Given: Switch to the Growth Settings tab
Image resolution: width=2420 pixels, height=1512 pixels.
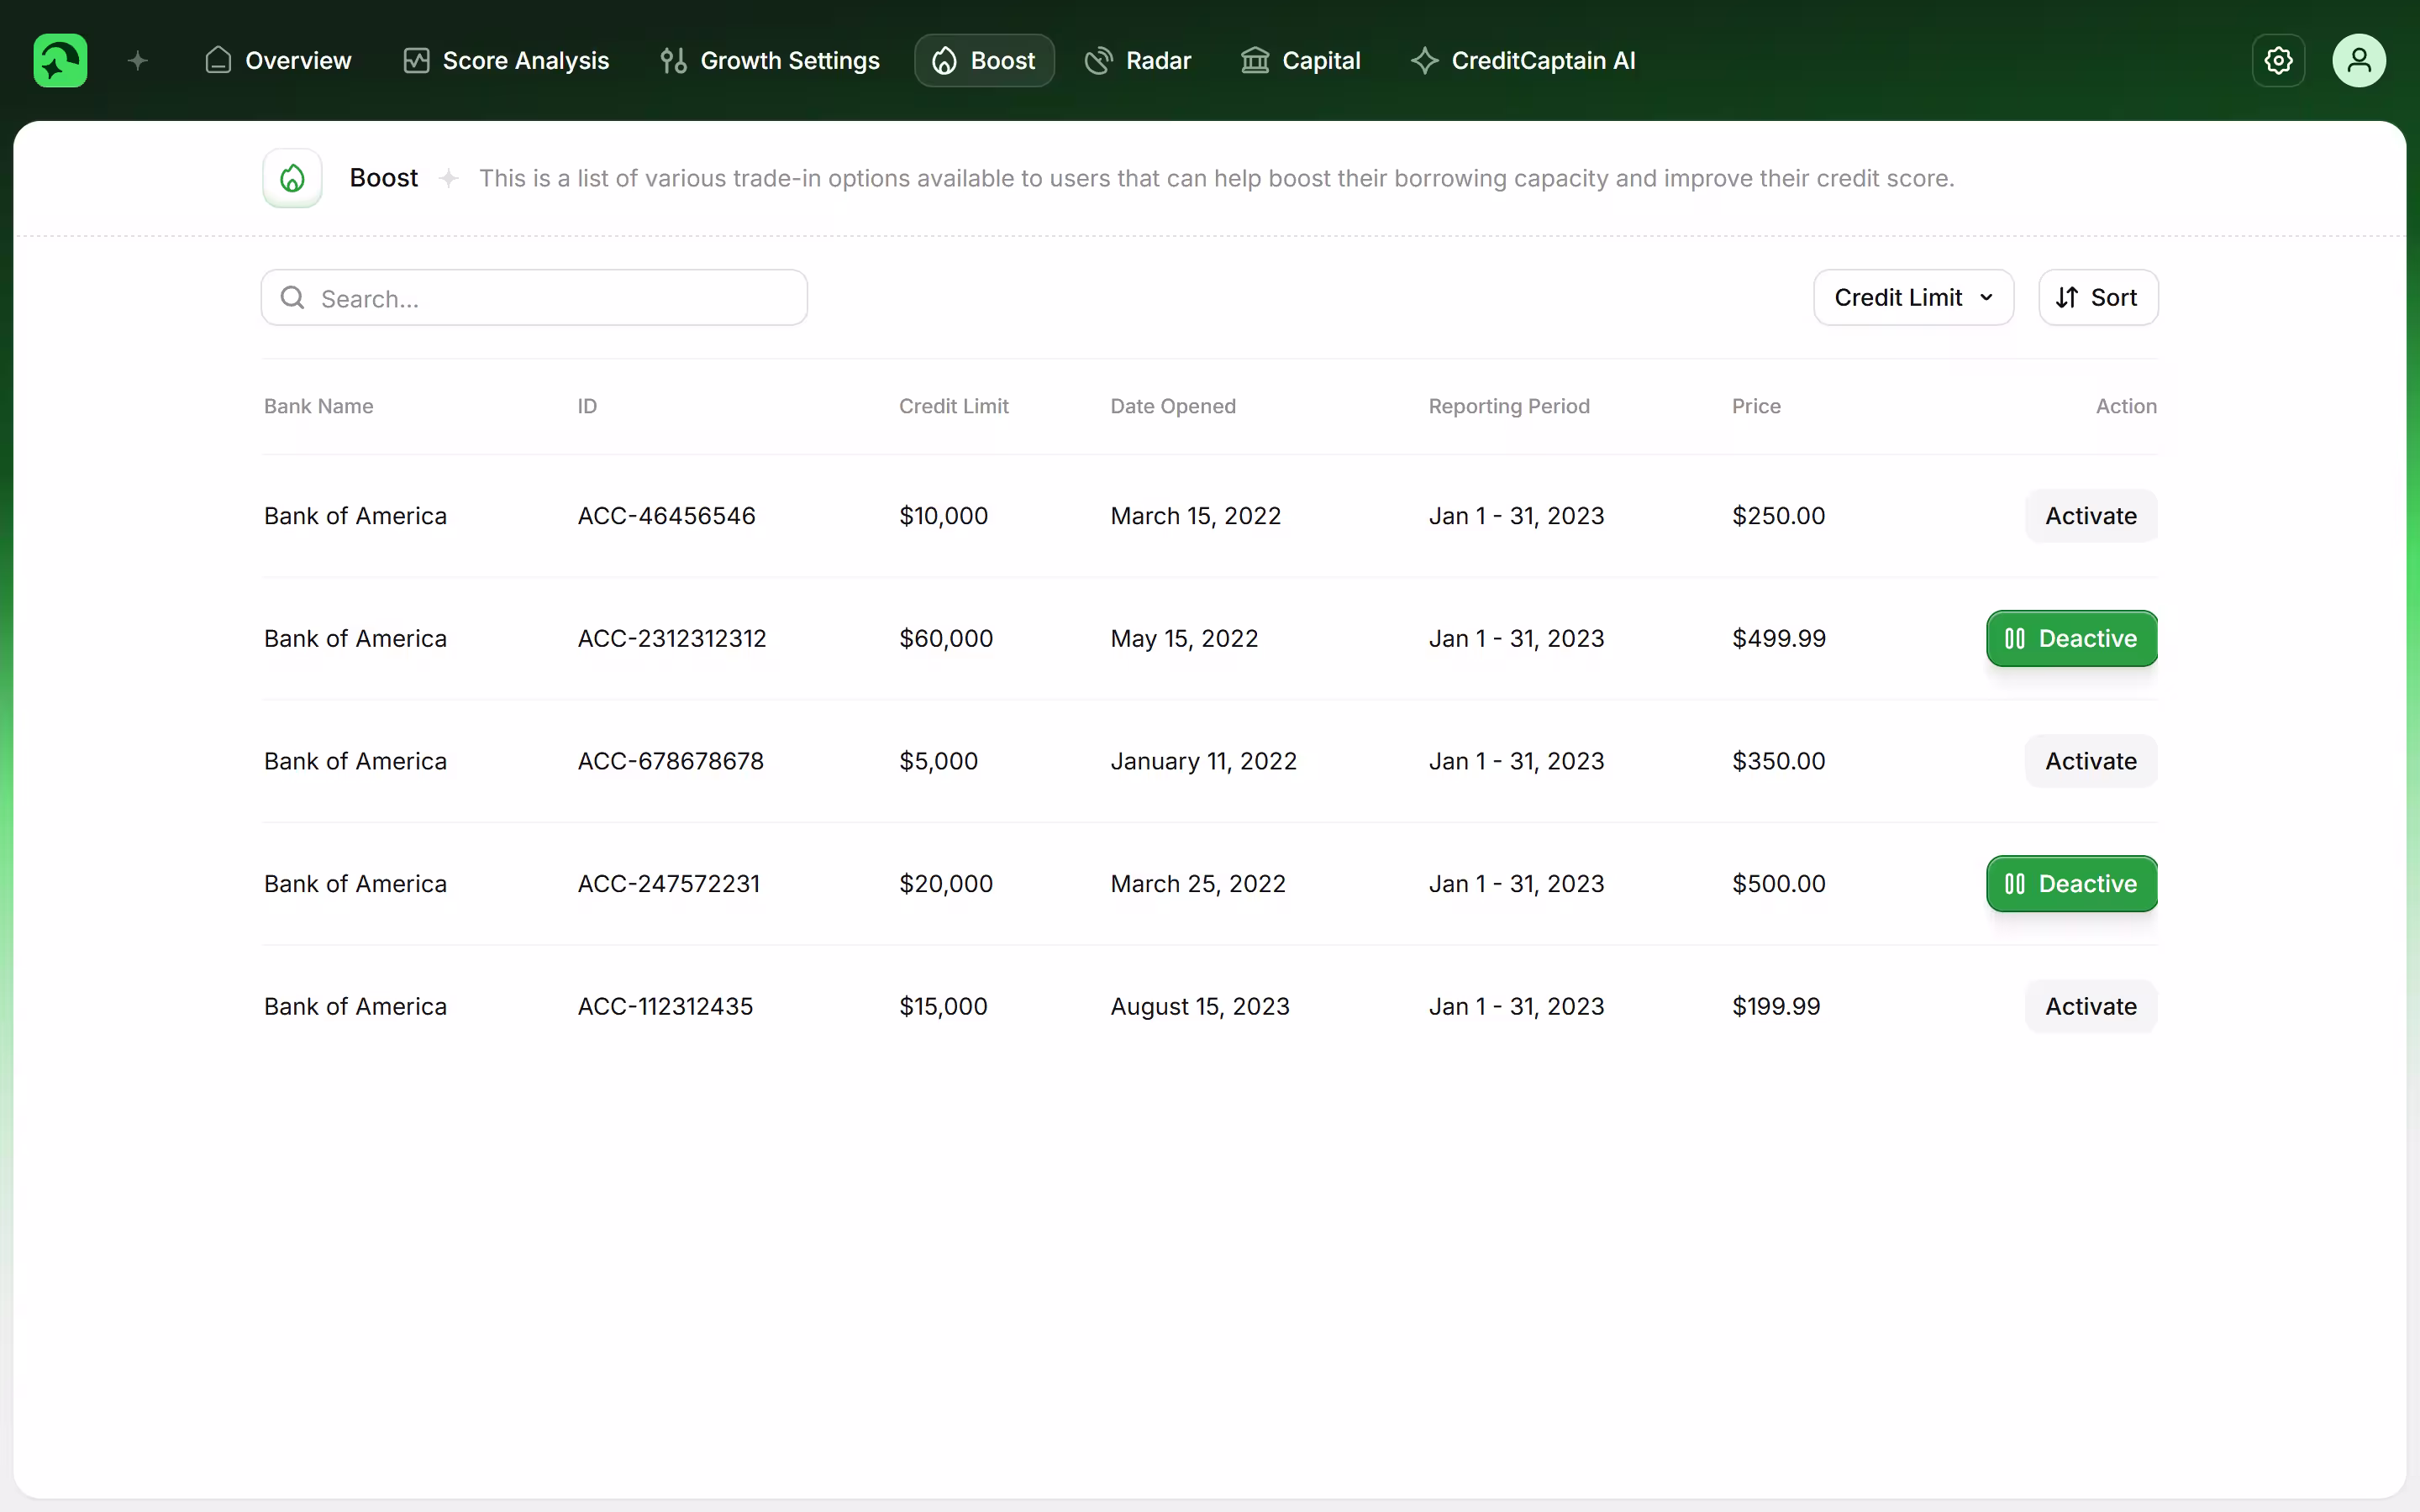Looking at the screenshot, I should 770,60.
